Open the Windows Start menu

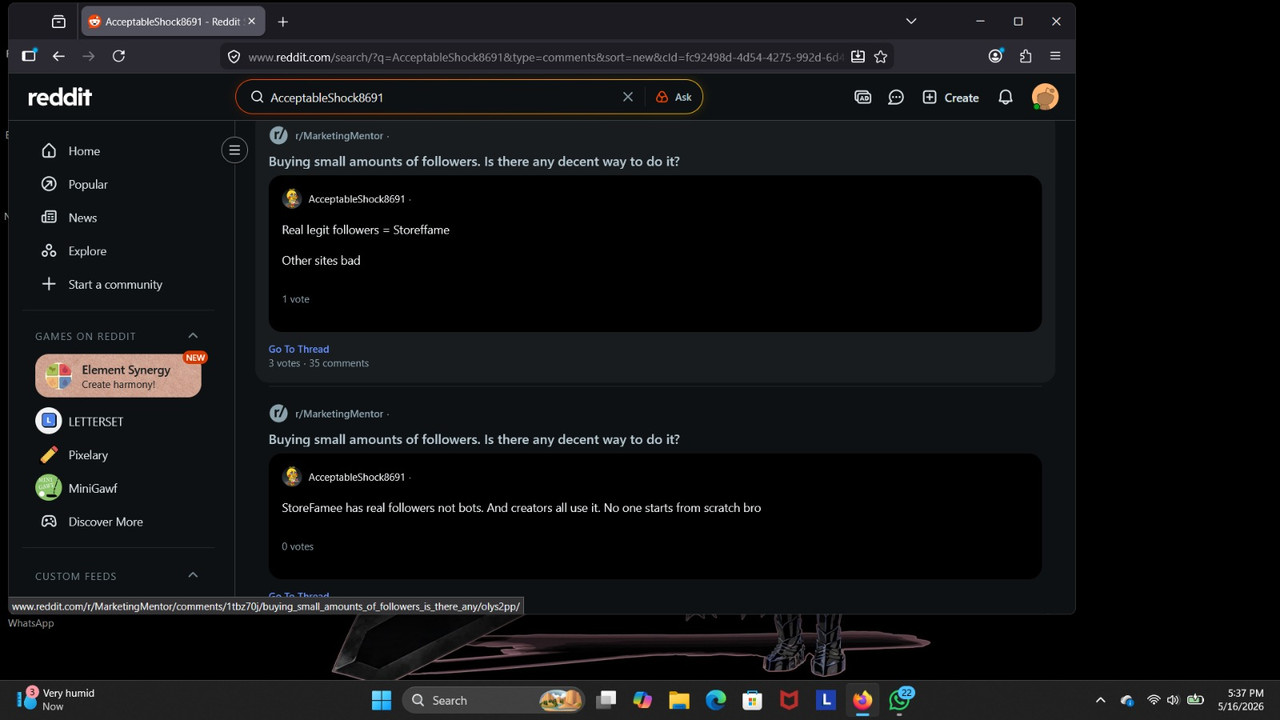click(382, 700)
